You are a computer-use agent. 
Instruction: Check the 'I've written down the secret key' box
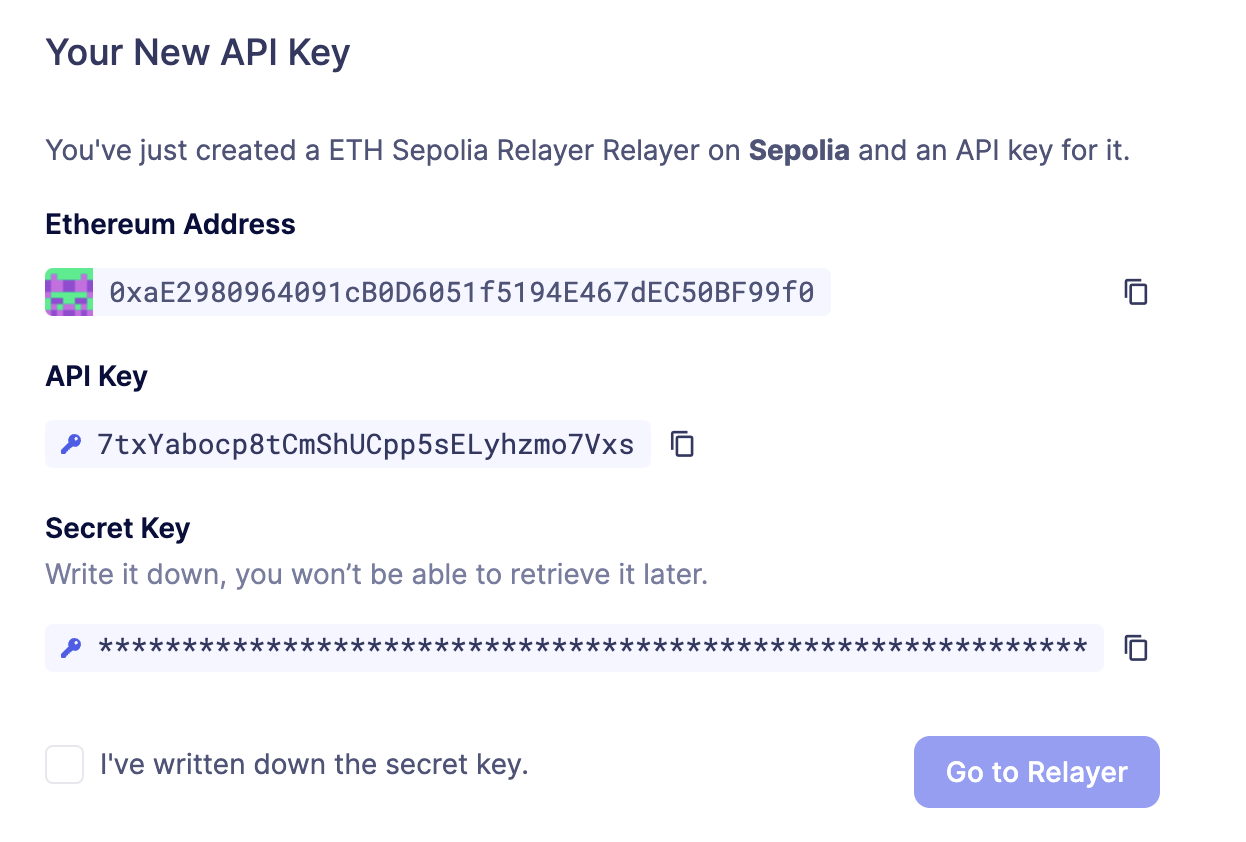click(x=64, y=764)
